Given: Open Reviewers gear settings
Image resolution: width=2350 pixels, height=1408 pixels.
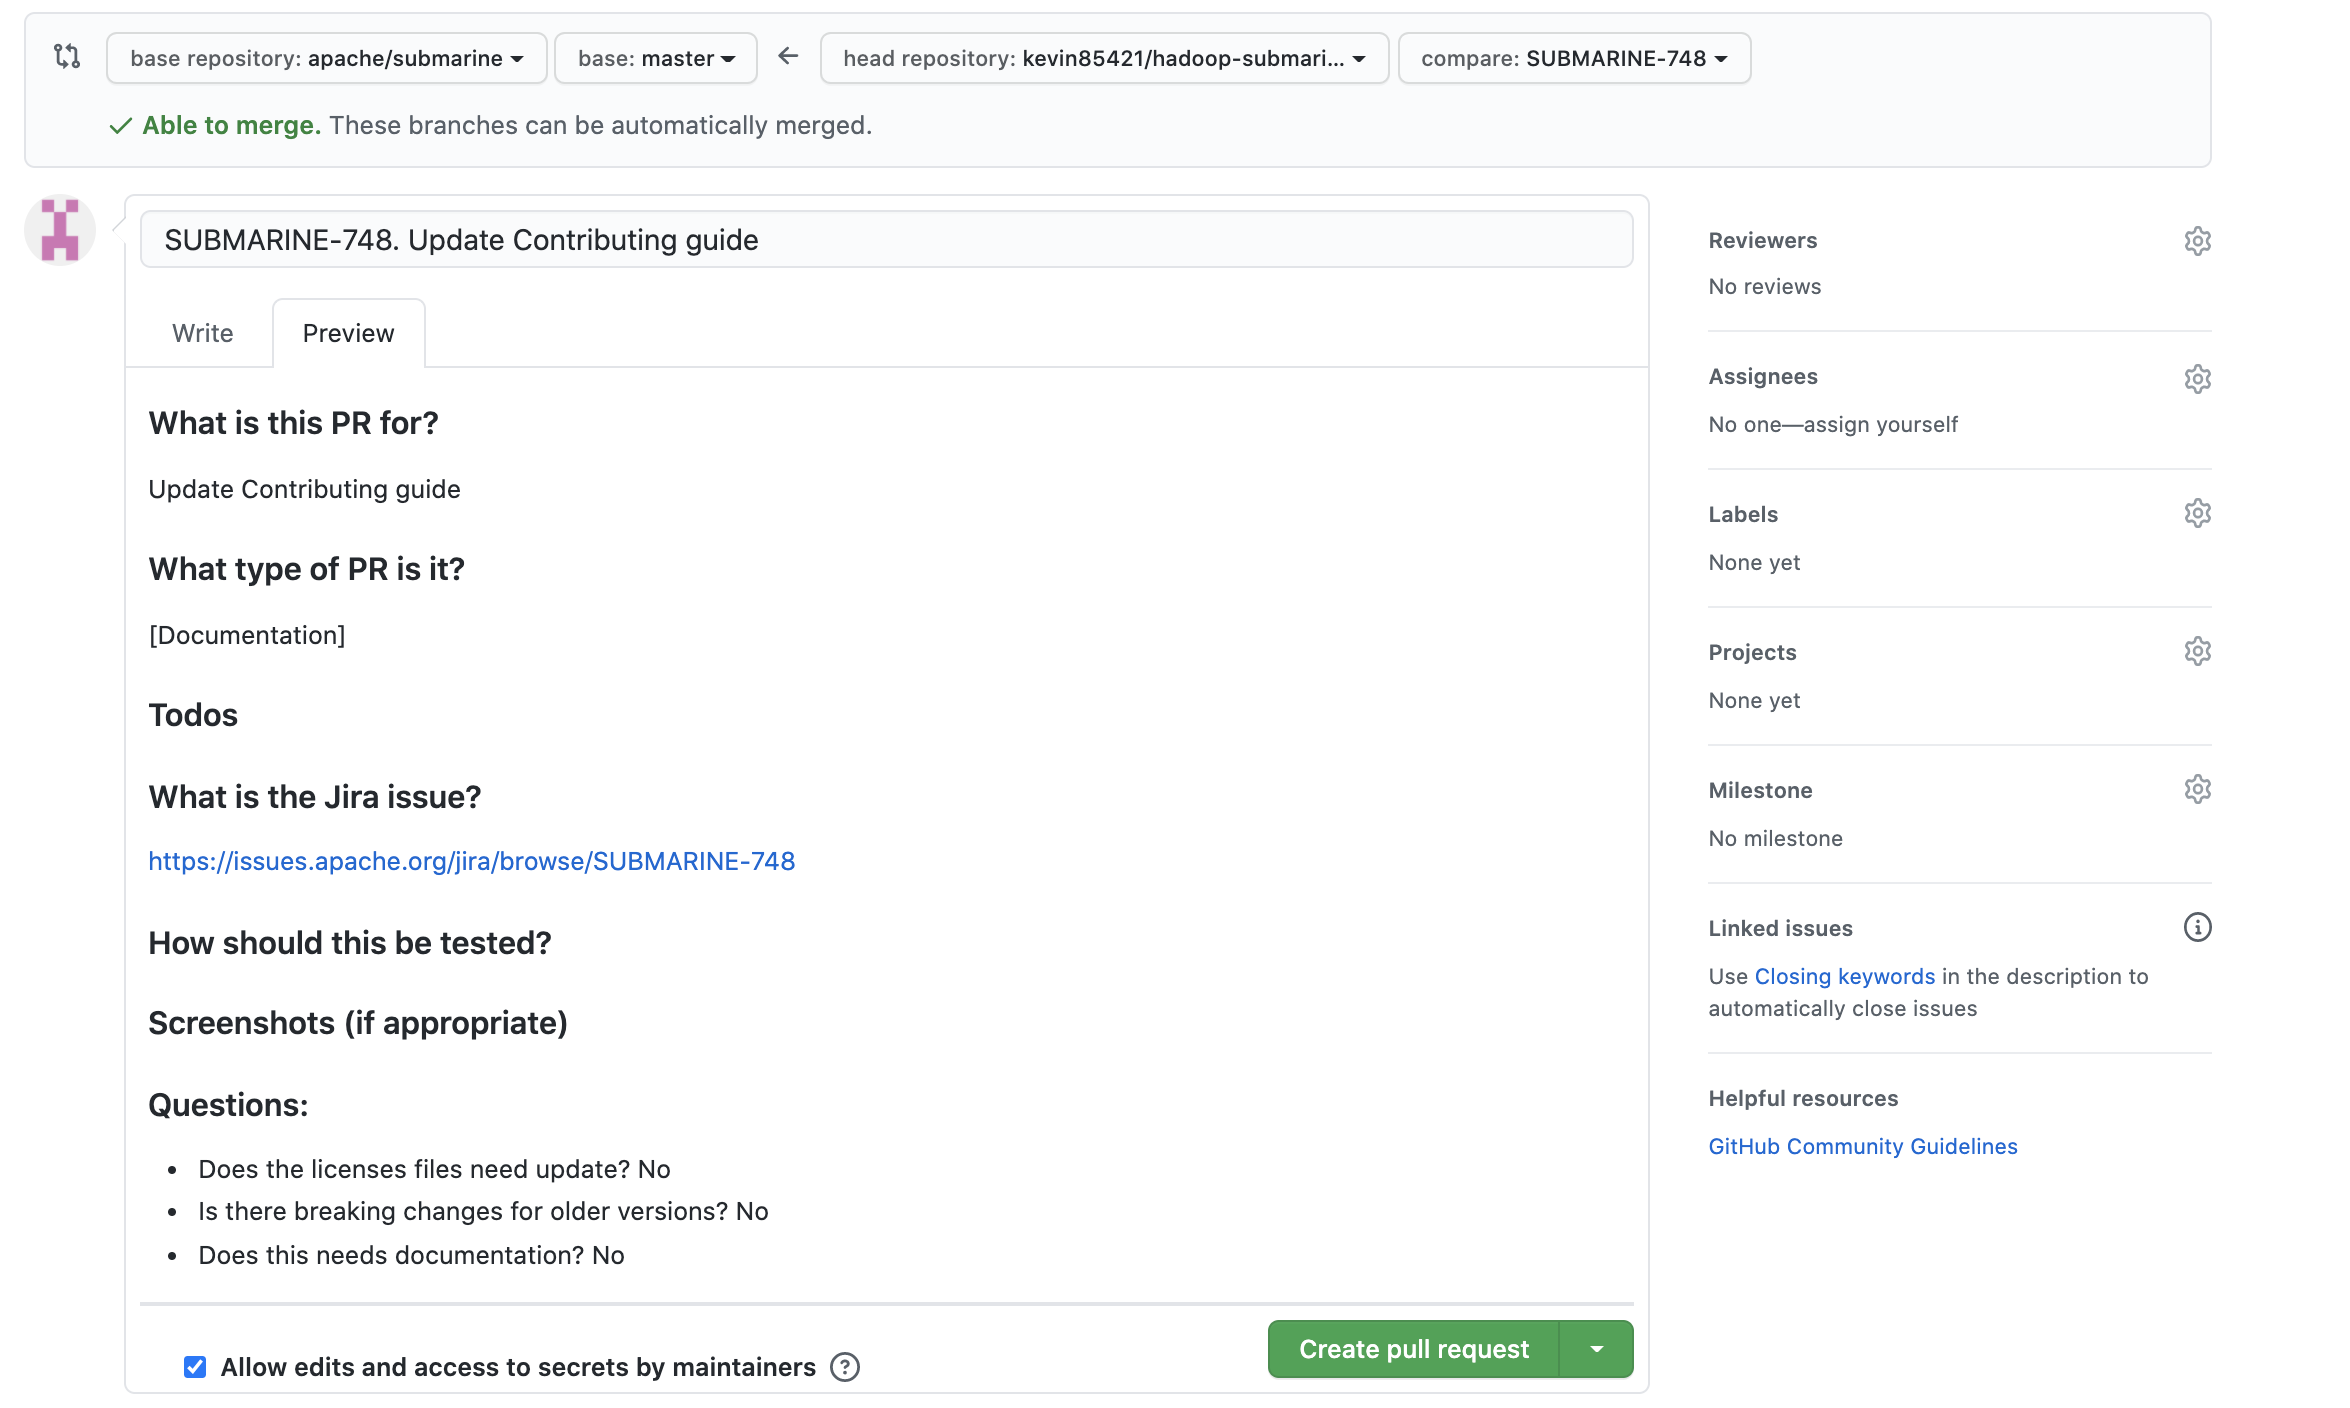Looking at the screenshot, I should tap(2197, 241).
